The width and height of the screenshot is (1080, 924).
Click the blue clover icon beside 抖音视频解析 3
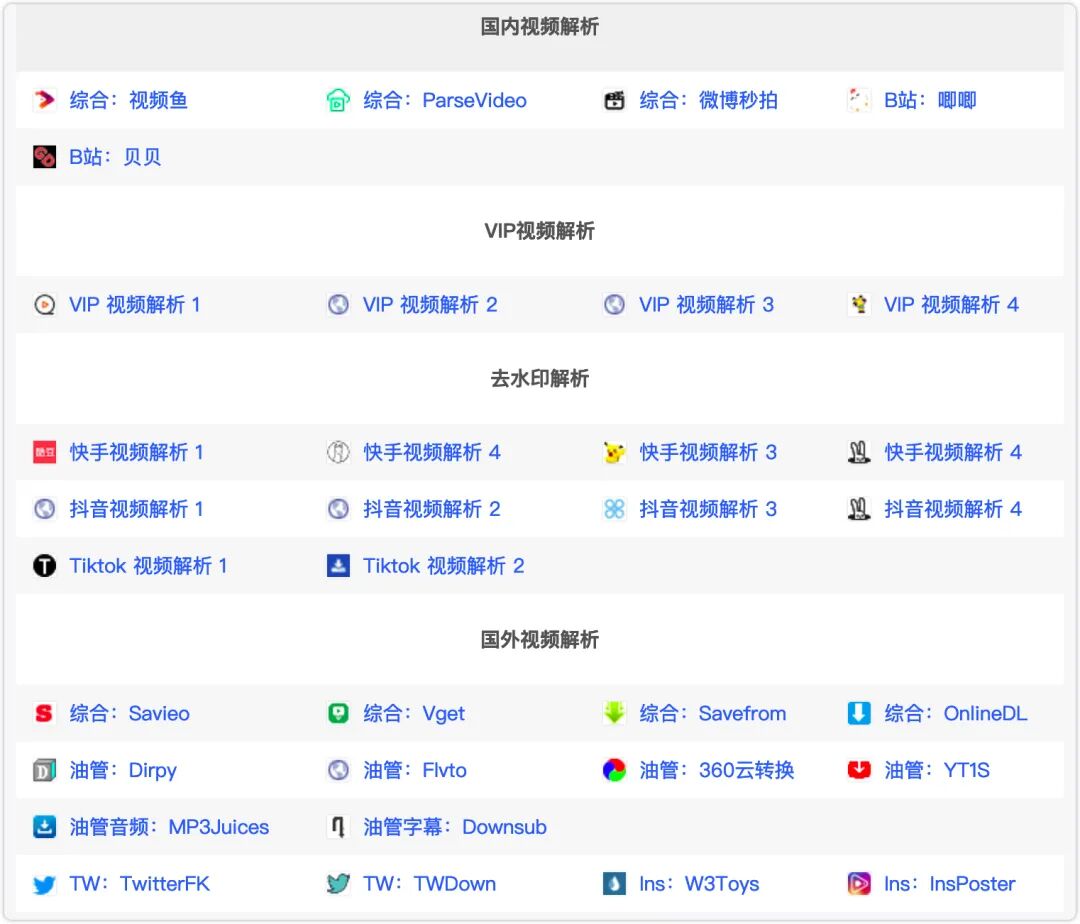pos(614,509)
